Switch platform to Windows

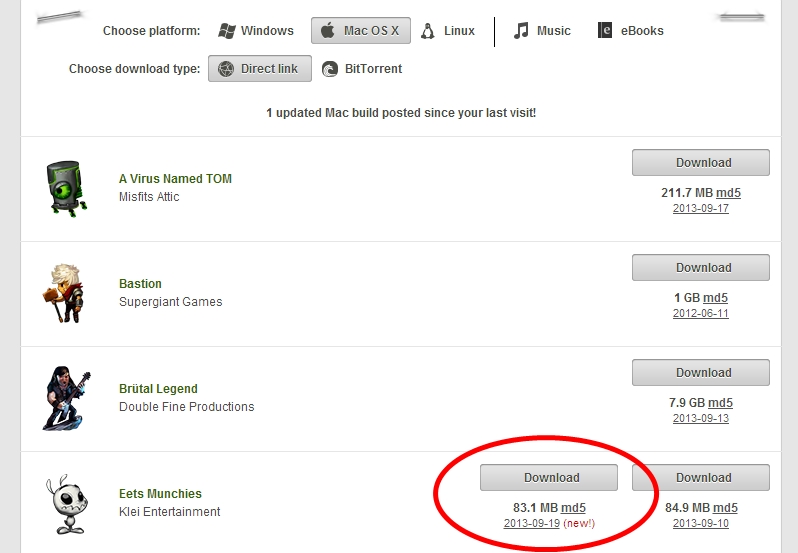(256, 31)
